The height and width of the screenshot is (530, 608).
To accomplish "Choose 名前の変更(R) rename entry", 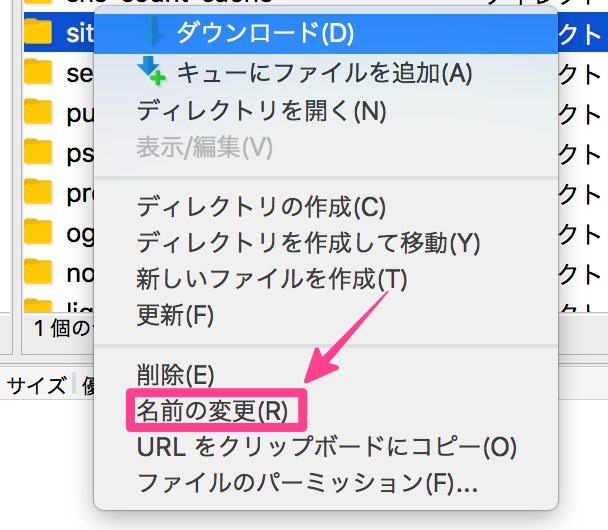I will pos(326,411).
